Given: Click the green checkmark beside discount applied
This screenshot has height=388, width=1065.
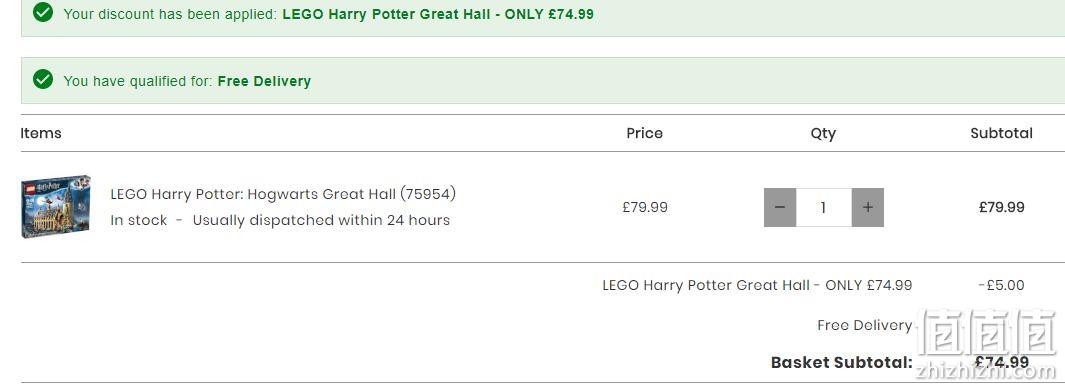Looking at the screenshot, I should [43, 12].
